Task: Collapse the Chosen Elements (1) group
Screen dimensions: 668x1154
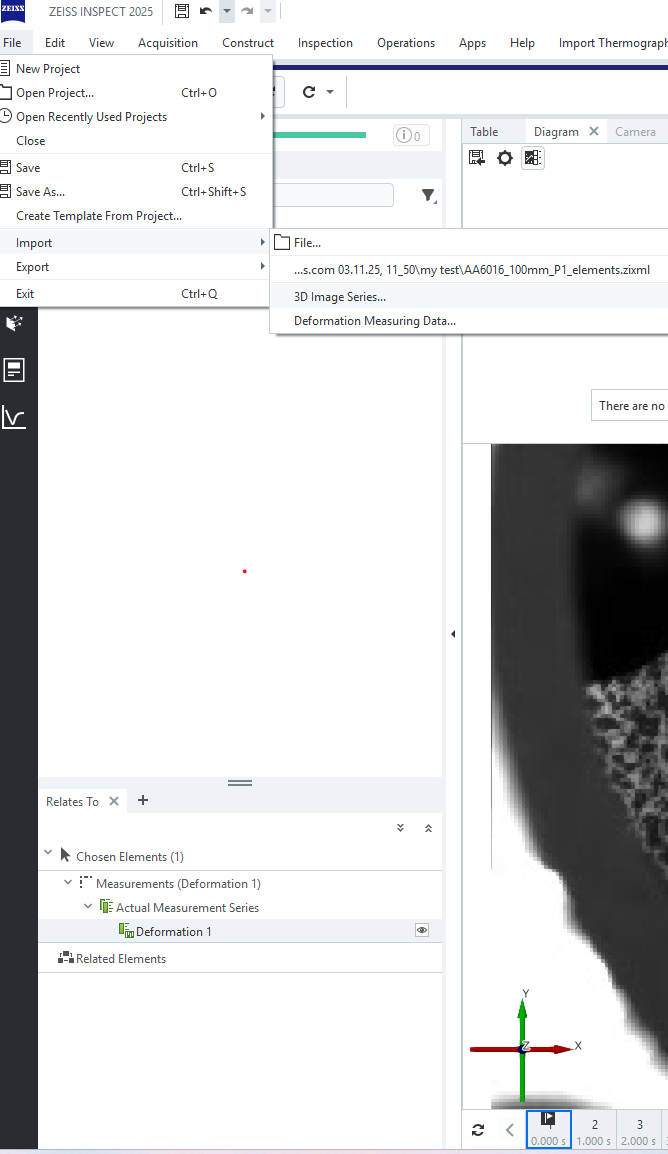Action: coord(48,852)
